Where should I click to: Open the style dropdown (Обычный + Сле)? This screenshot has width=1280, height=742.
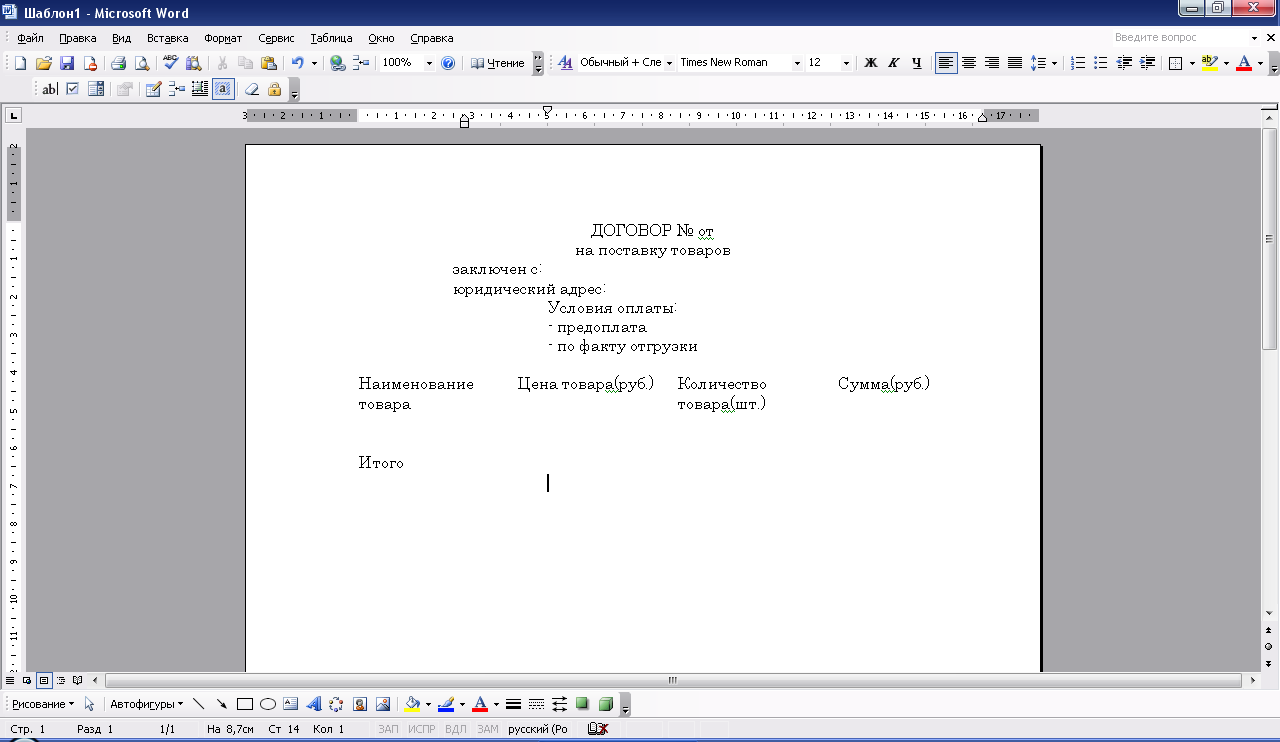pos(668,63)
